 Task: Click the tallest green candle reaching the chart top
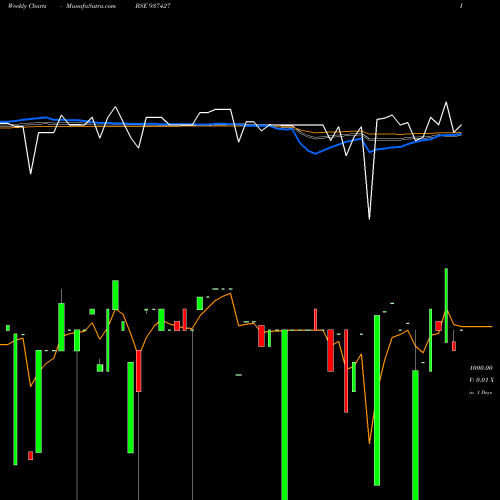pyautogui.click(x=446, y=305)
